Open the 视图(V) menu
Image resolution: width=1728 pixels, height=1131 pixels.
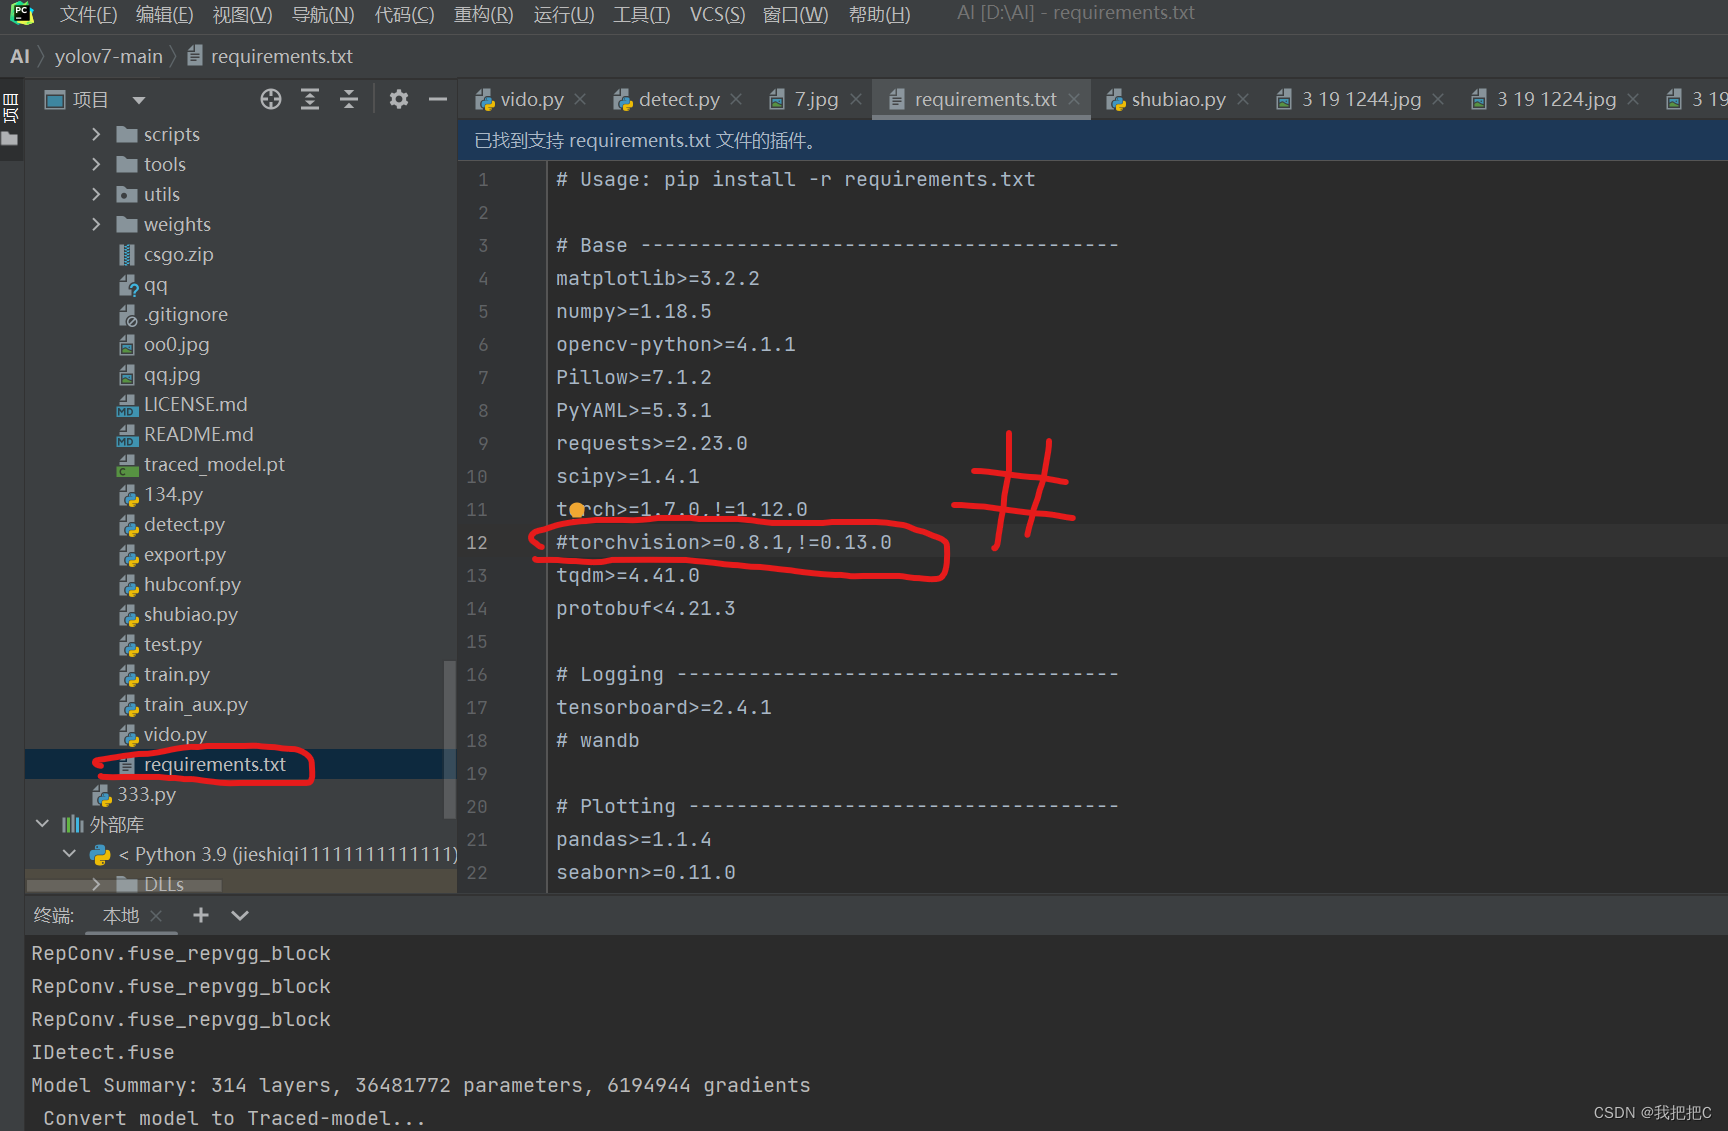pos(243,15)
